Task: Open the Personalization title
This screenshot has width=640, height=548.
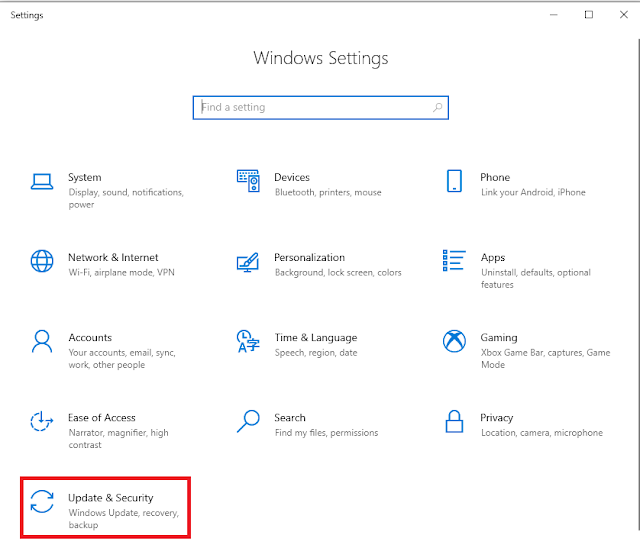Action: 309,257
